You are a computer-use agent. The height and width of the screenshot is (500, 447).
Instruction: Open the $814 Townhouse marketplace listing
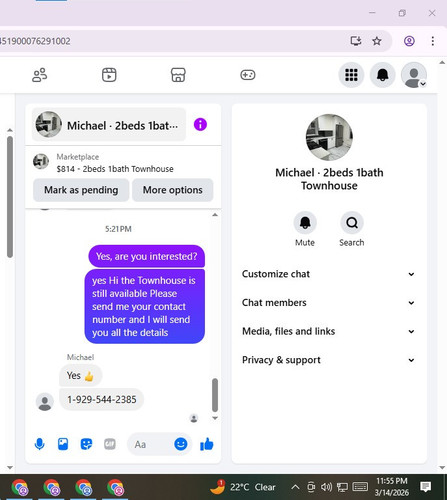click(115, 169)
